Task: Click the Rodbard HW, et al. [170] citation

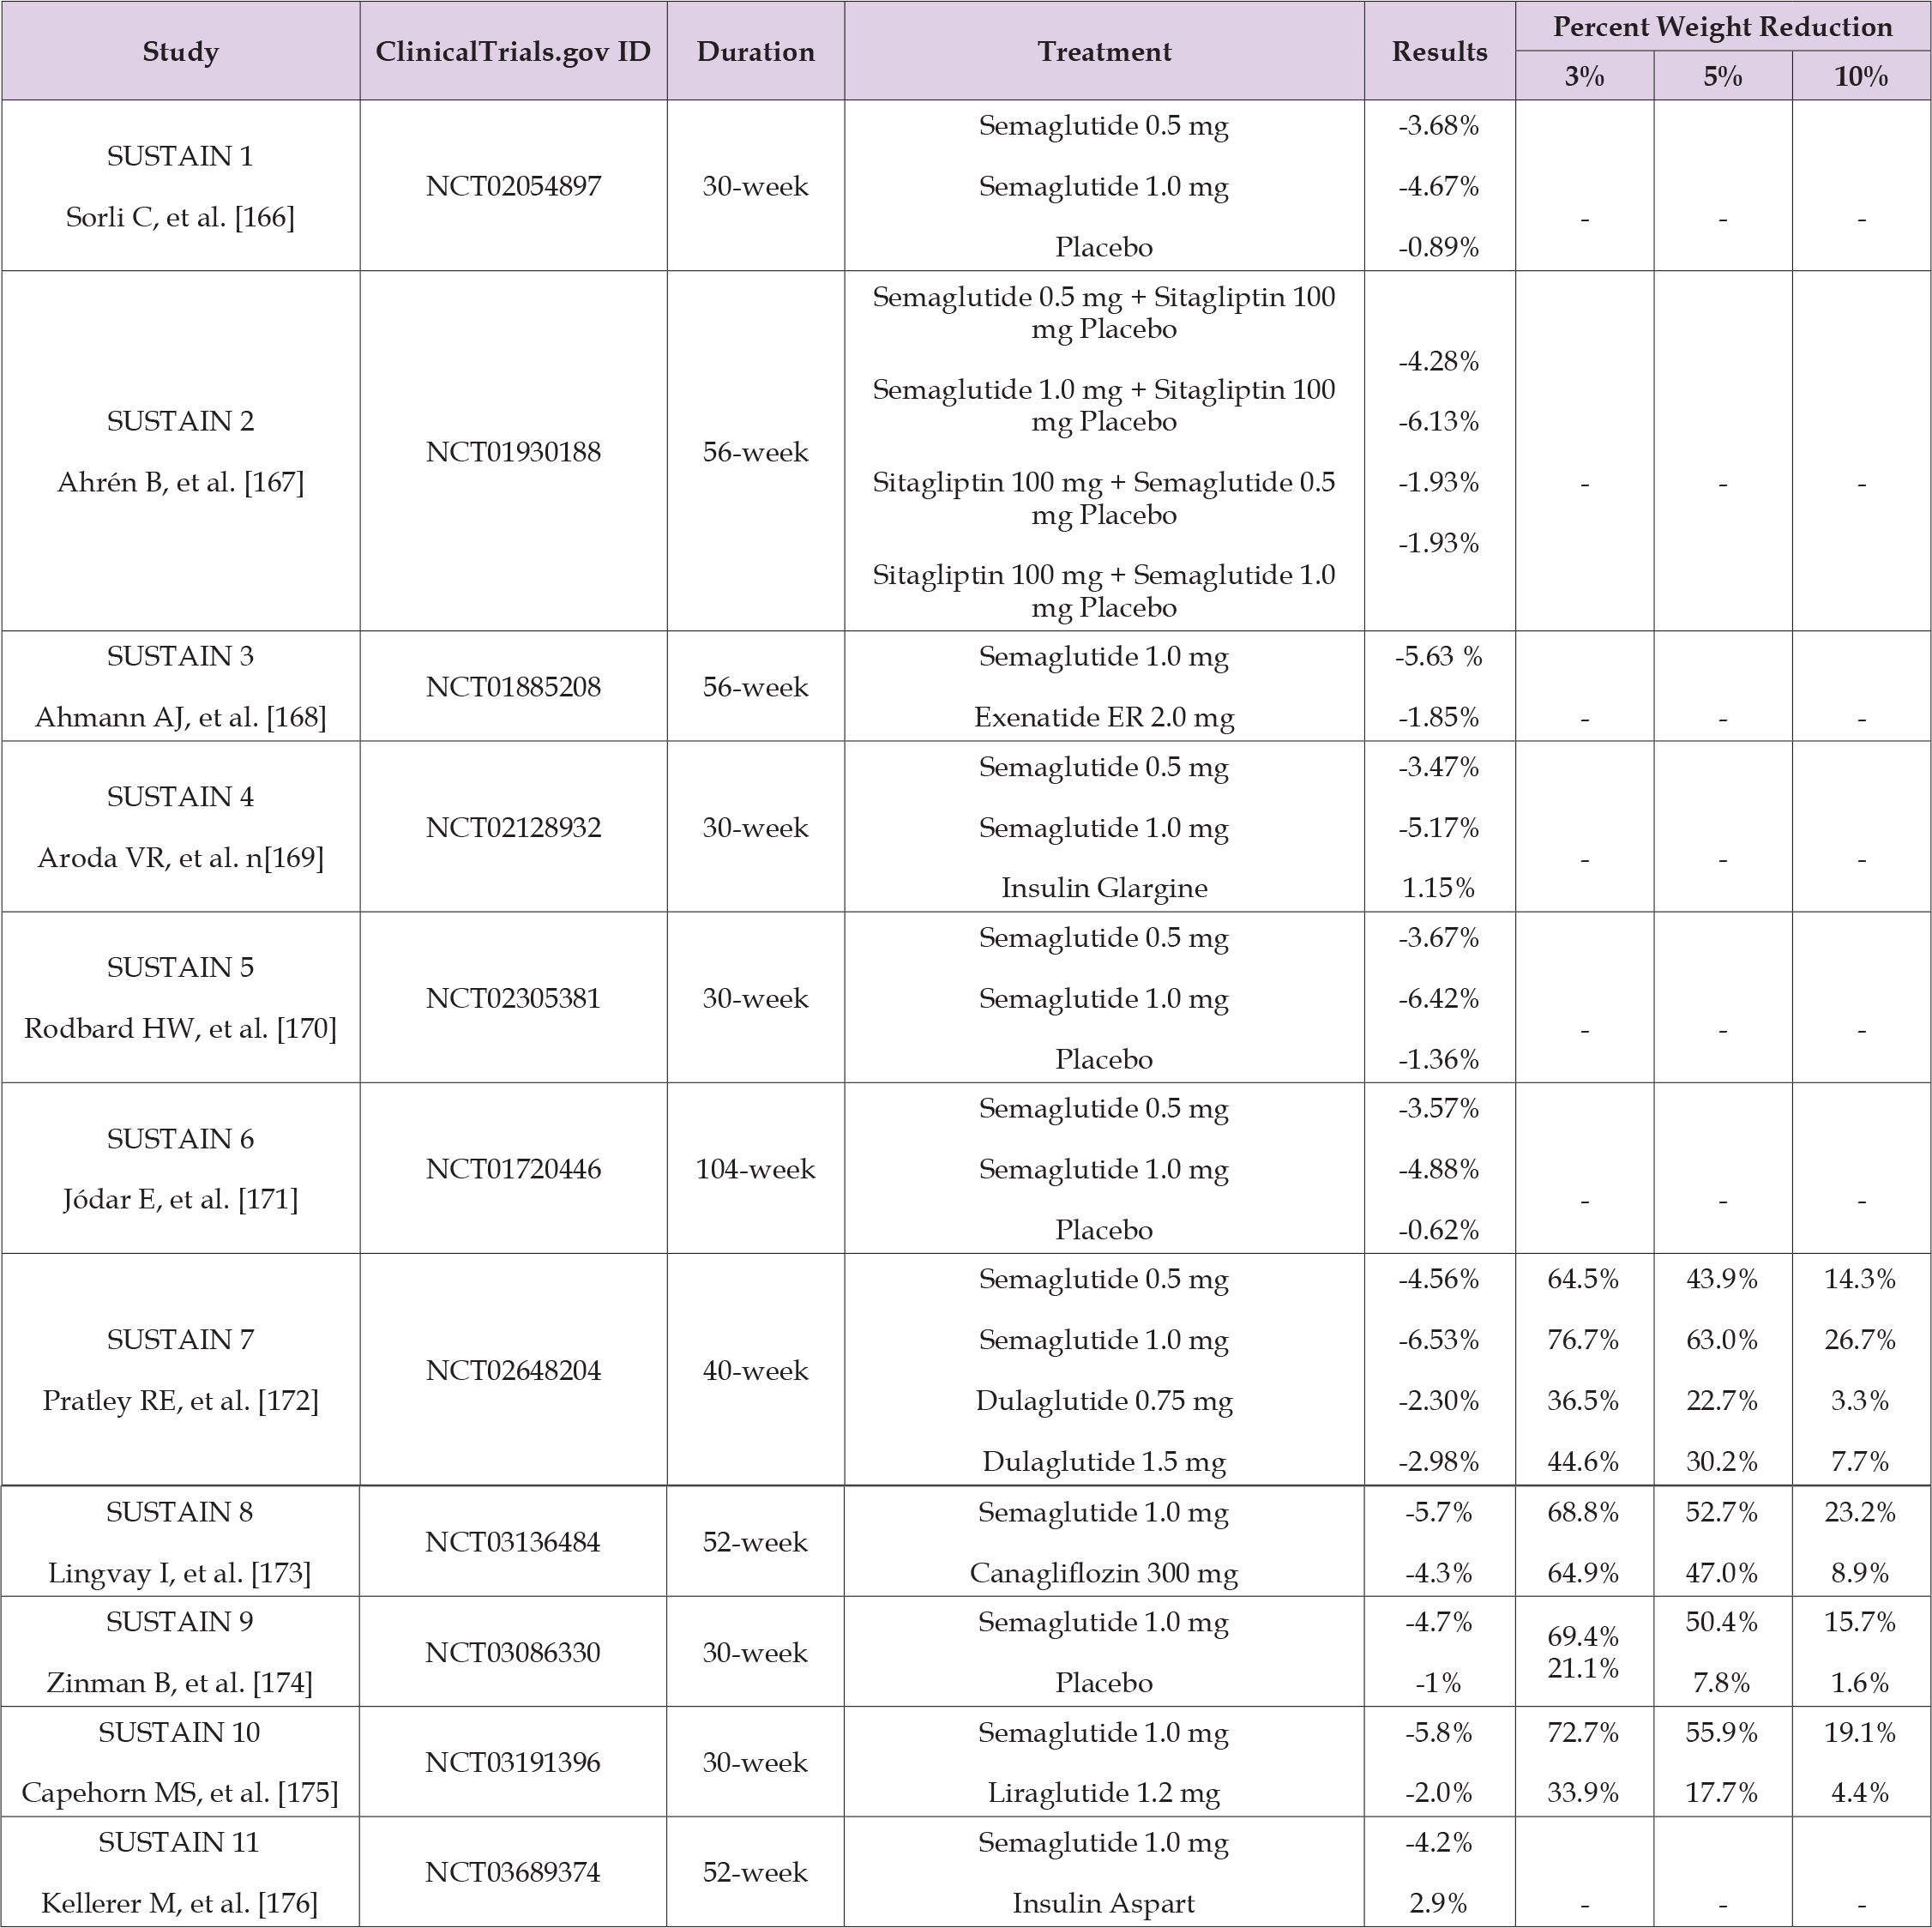Action: (x=180, y=1029)
